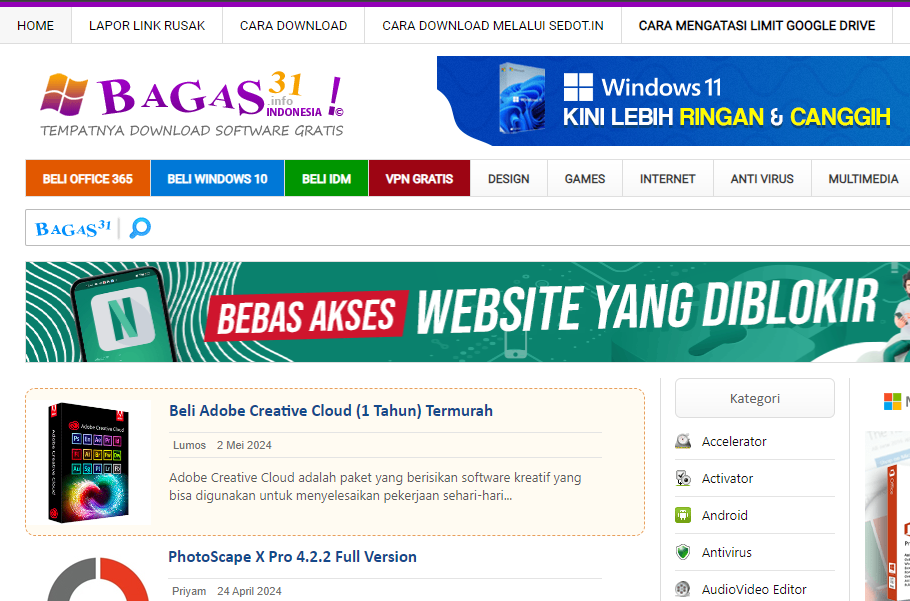Click the Adobe Creative Cloud excerpt text

(x=375, y=487)
